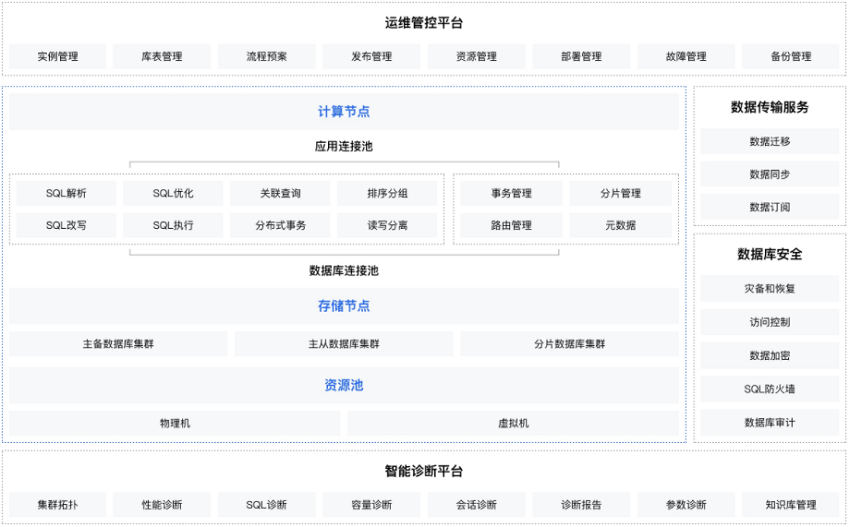Select the SQL诊断 box
The width and height of the screenshot is (850, 527).
[267, 505]
